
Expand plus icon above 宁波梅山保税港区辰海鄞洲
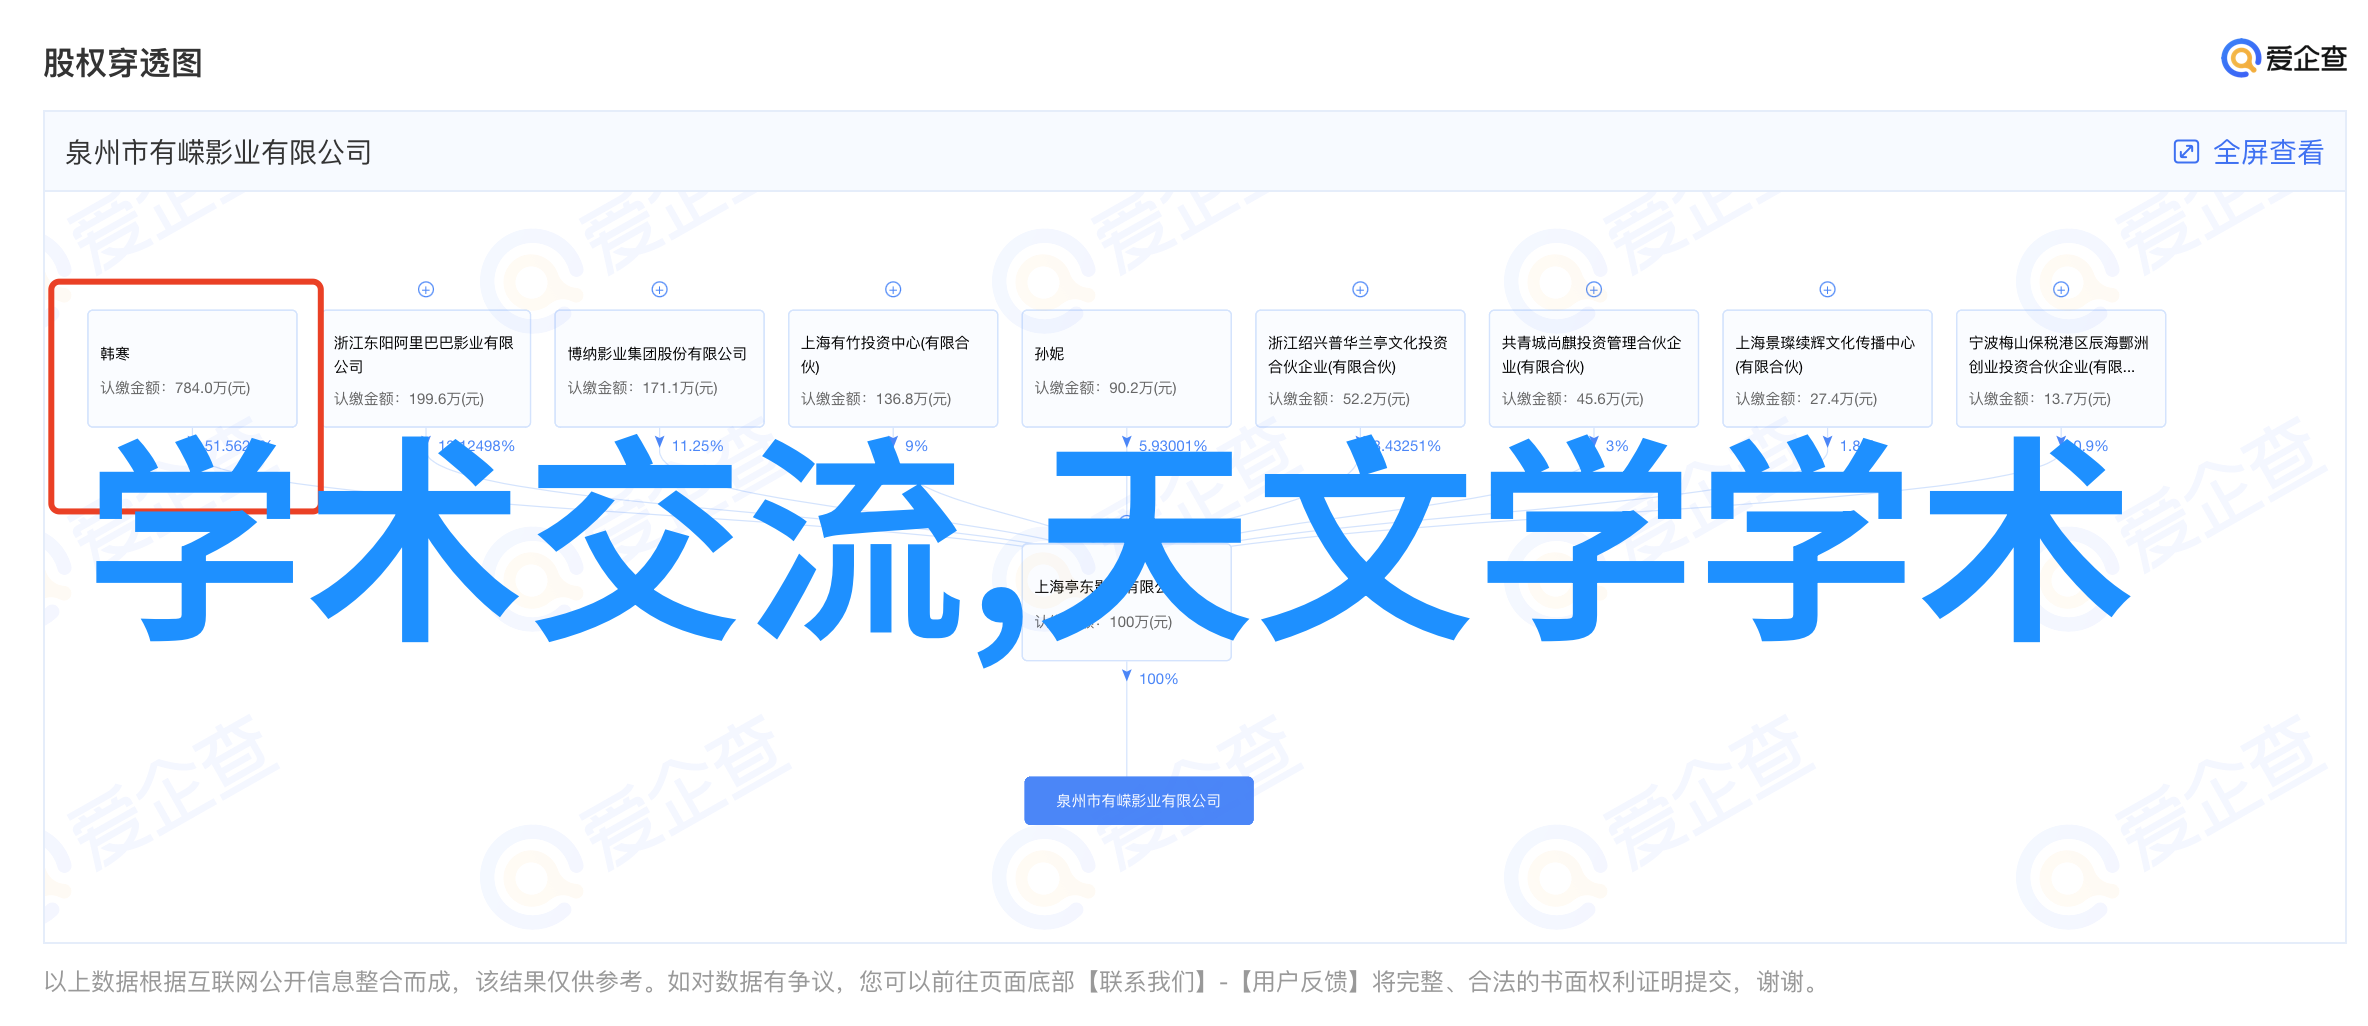tap(2061, 290)
